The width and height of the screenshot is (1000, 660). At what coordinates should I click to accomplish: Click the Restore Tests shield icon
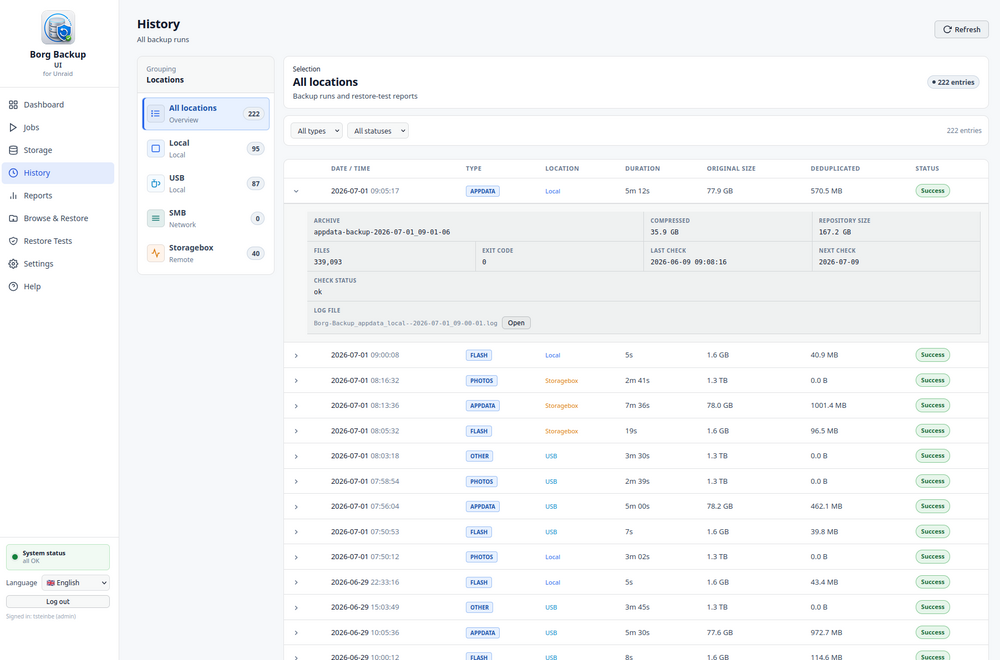(13, 241)
